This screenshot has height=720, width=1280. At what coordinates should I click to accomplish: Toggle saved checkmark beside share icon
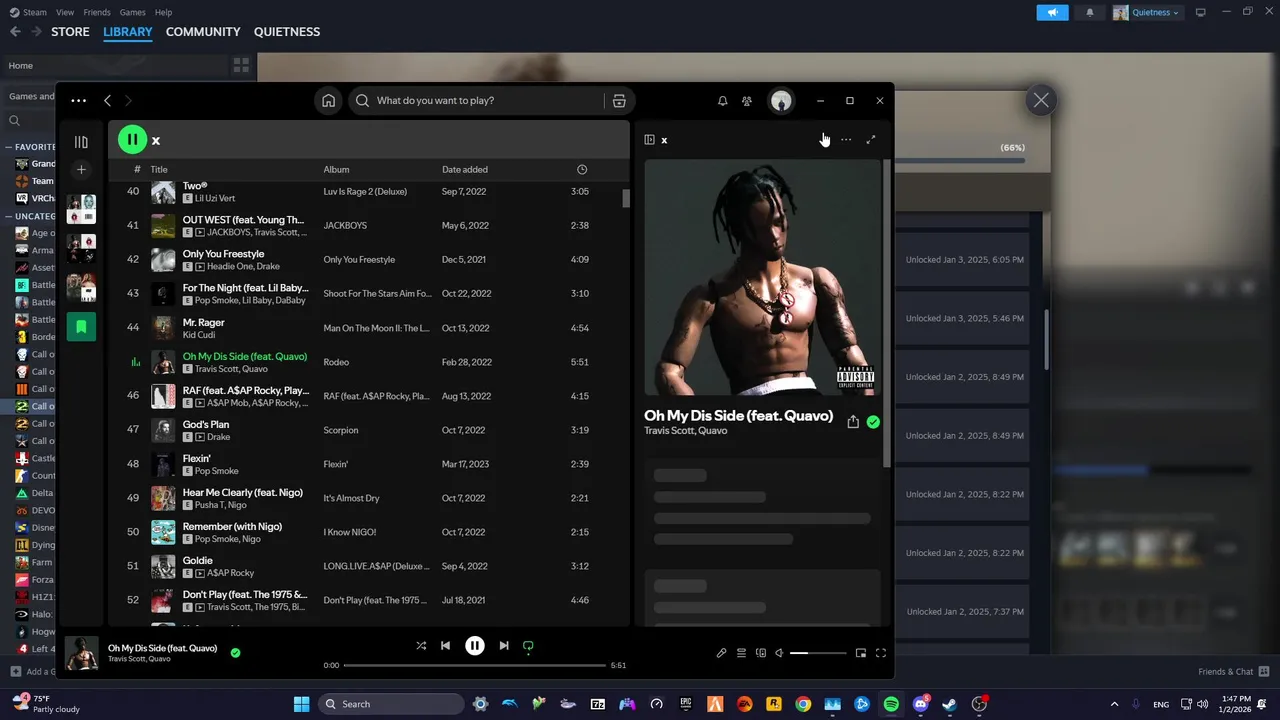pyautogui.click(x=873, y=422)
